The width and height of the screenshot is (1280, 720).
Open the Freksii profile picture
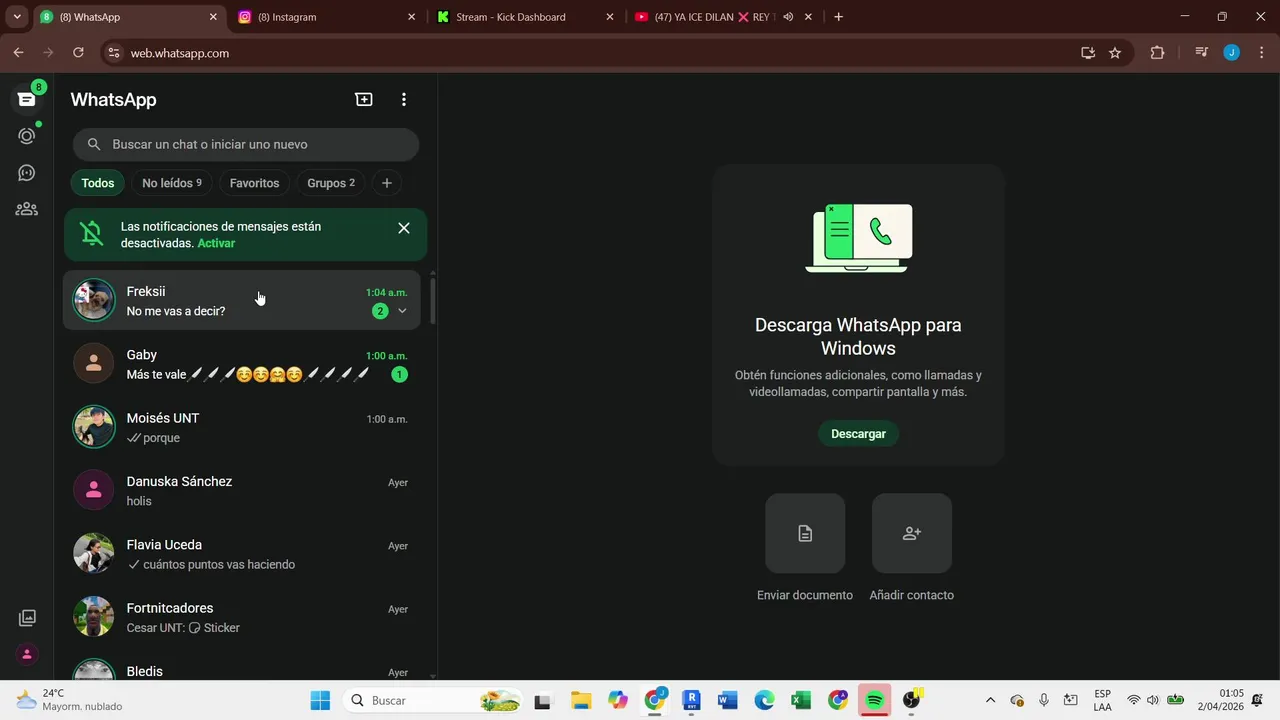[94, 300]
